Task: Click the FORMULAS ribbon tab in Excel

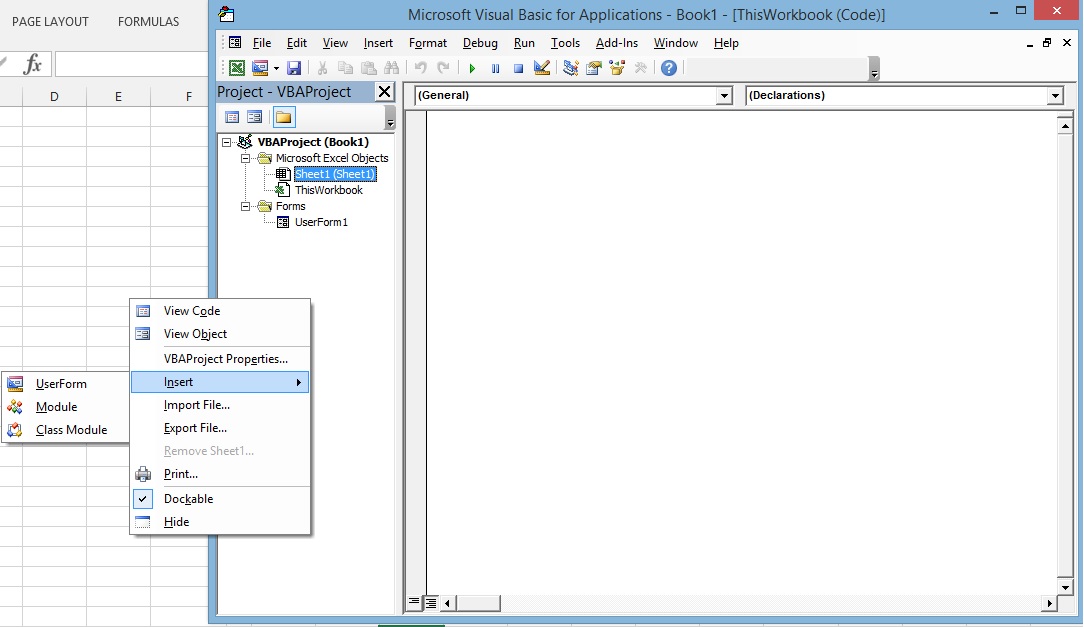Action: (x=148, y=21)
